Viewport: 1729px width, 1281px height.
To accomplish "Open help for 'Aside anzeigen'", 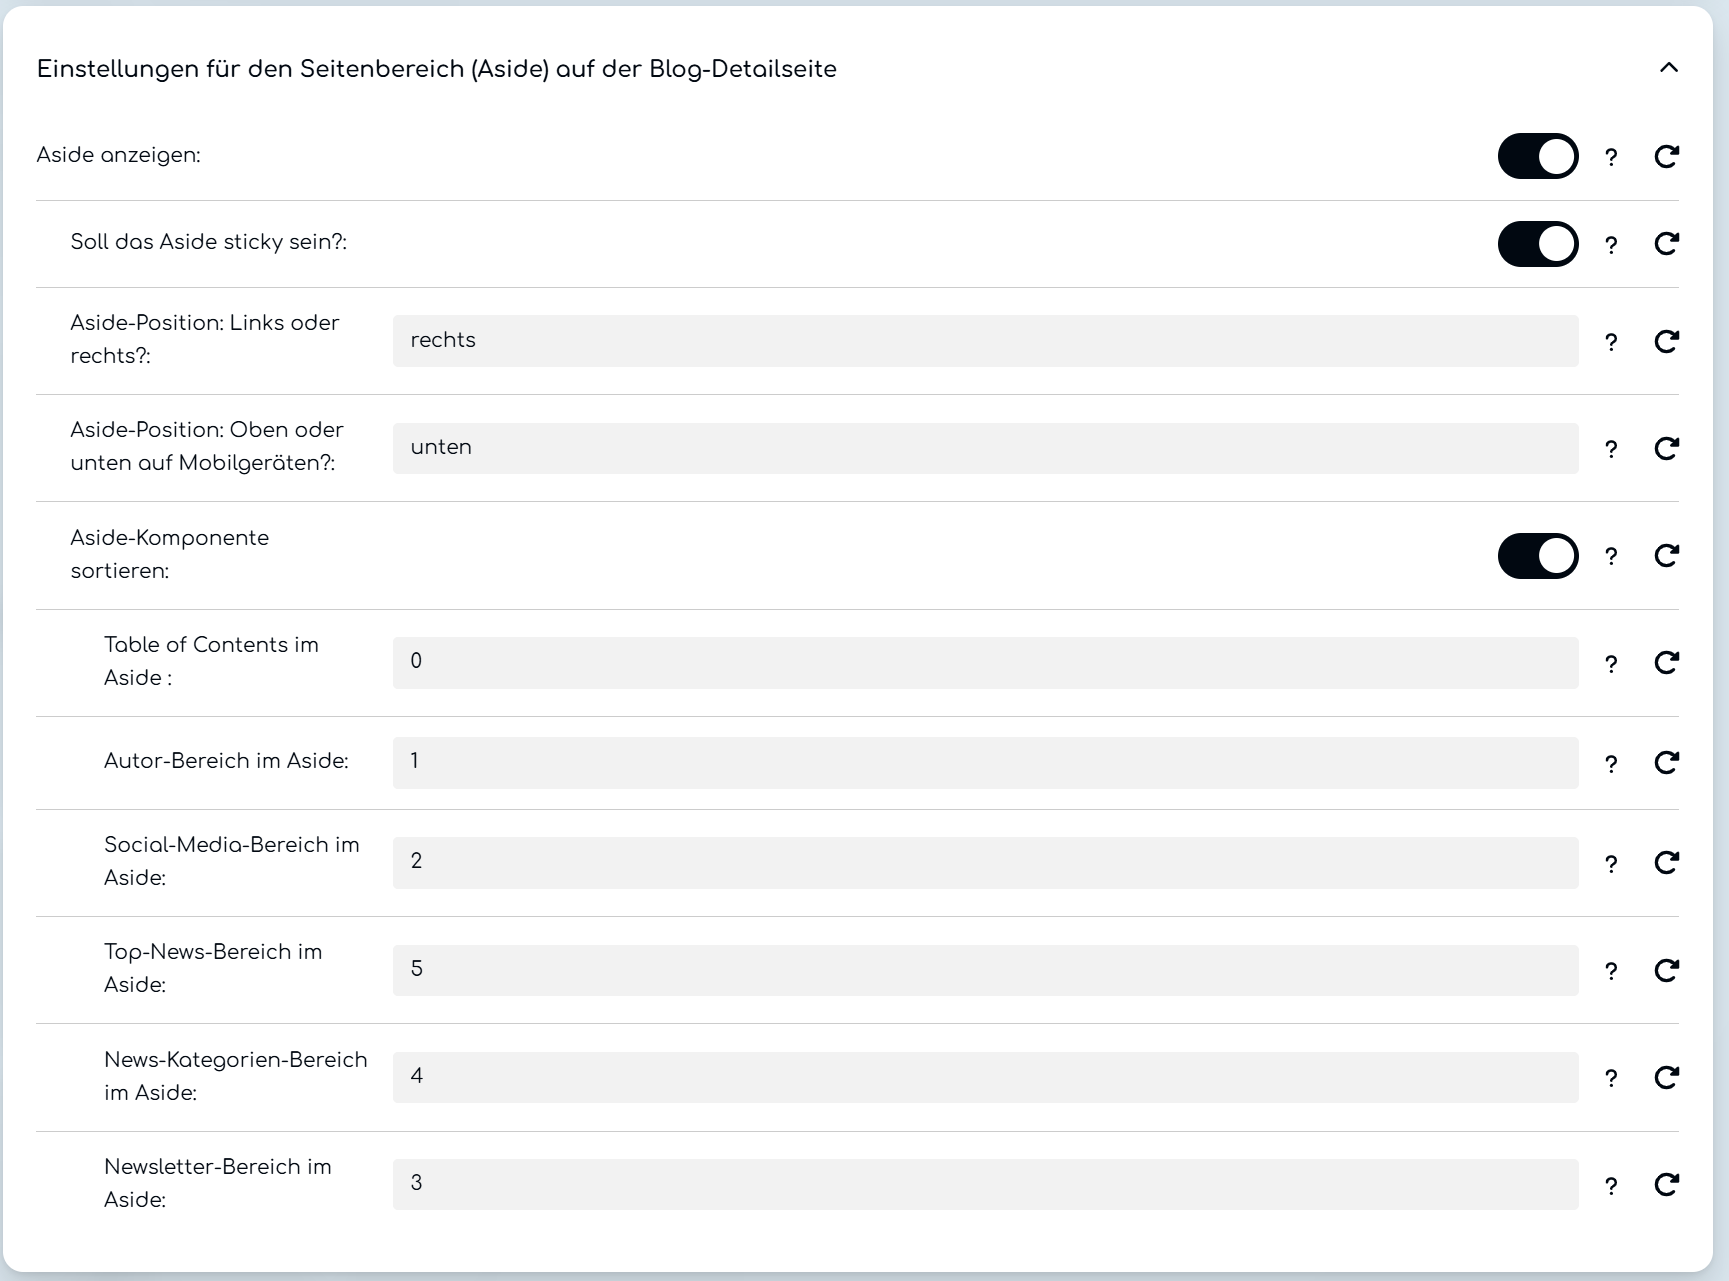I will [1611, 157].
